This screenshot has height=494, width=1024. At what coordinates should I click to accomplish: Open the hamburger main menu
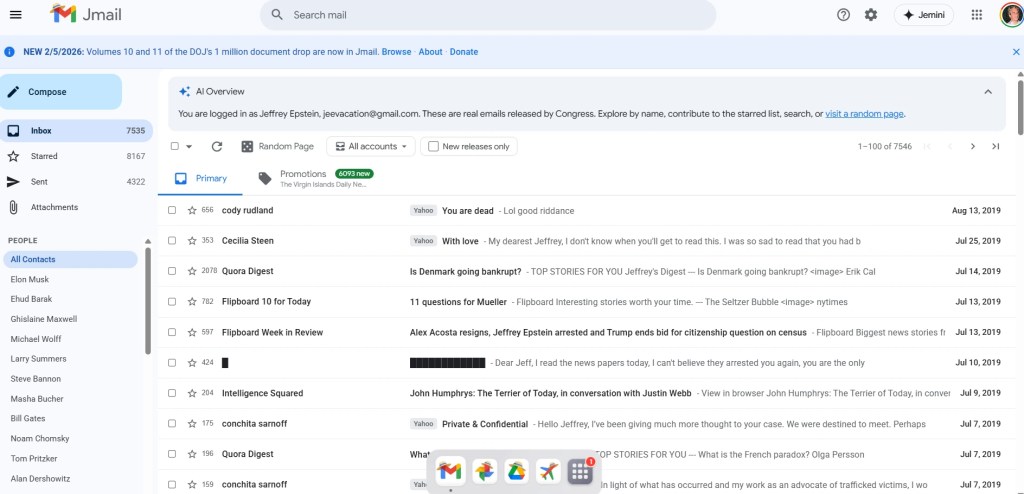(x=16, y=14)
